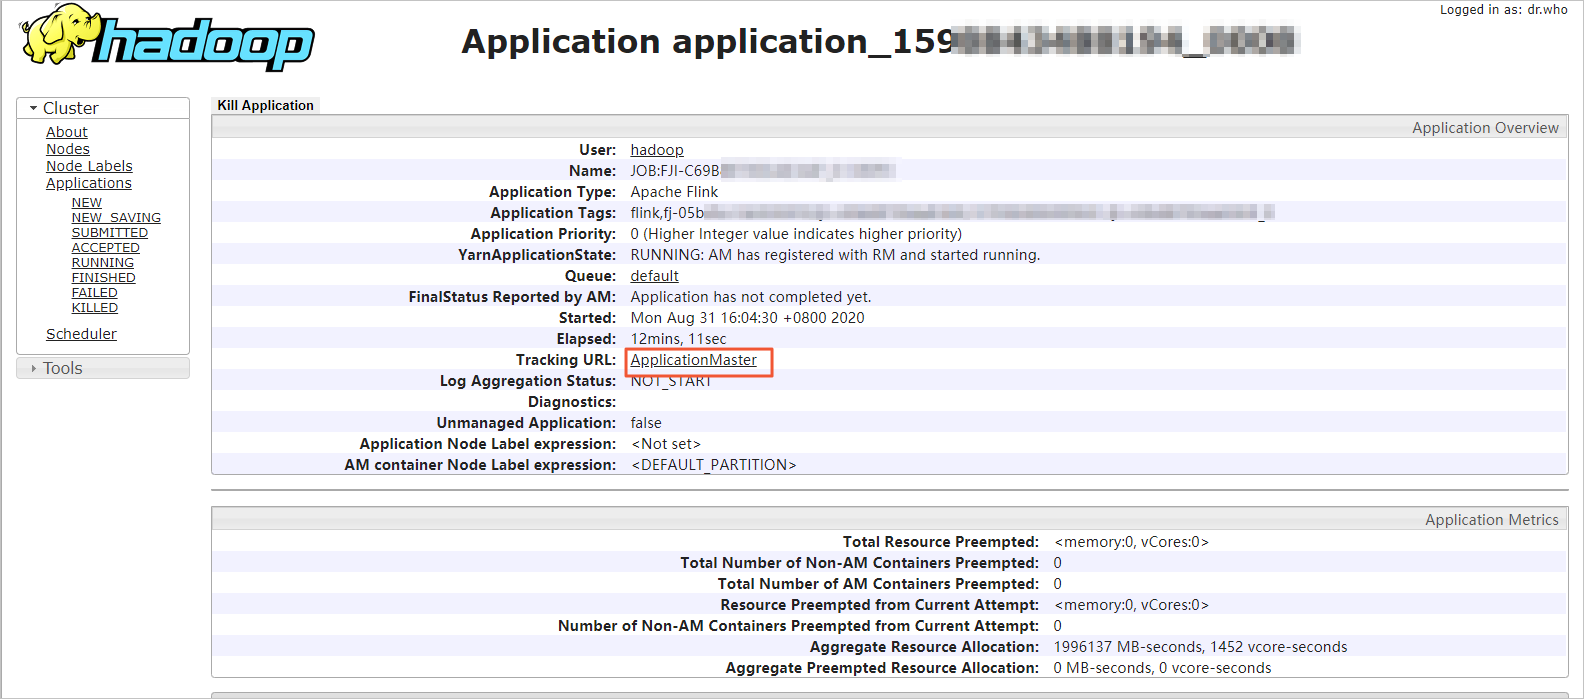Open the Nodes link
This screenshot has width=1584, height=699.
68,149
